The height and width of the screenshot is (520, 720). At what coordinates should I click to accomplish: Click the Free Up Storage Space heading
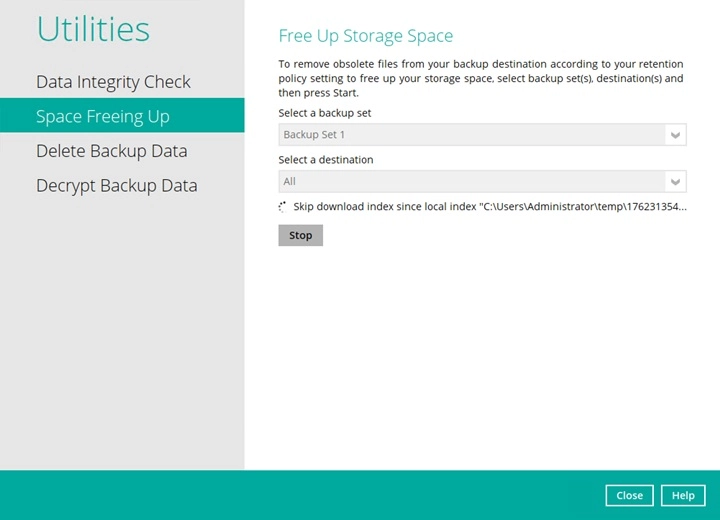[365, 36]
